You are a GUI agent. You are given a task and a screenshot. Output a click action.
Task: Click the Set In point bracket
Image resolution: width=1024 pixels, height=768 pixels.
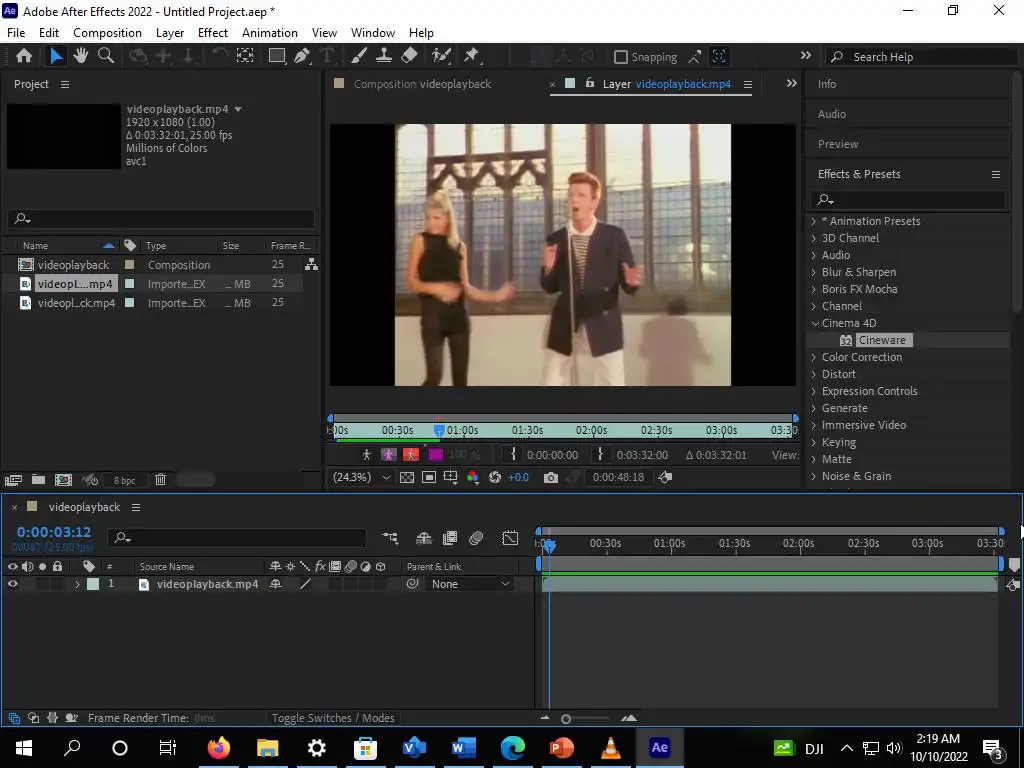513,455
